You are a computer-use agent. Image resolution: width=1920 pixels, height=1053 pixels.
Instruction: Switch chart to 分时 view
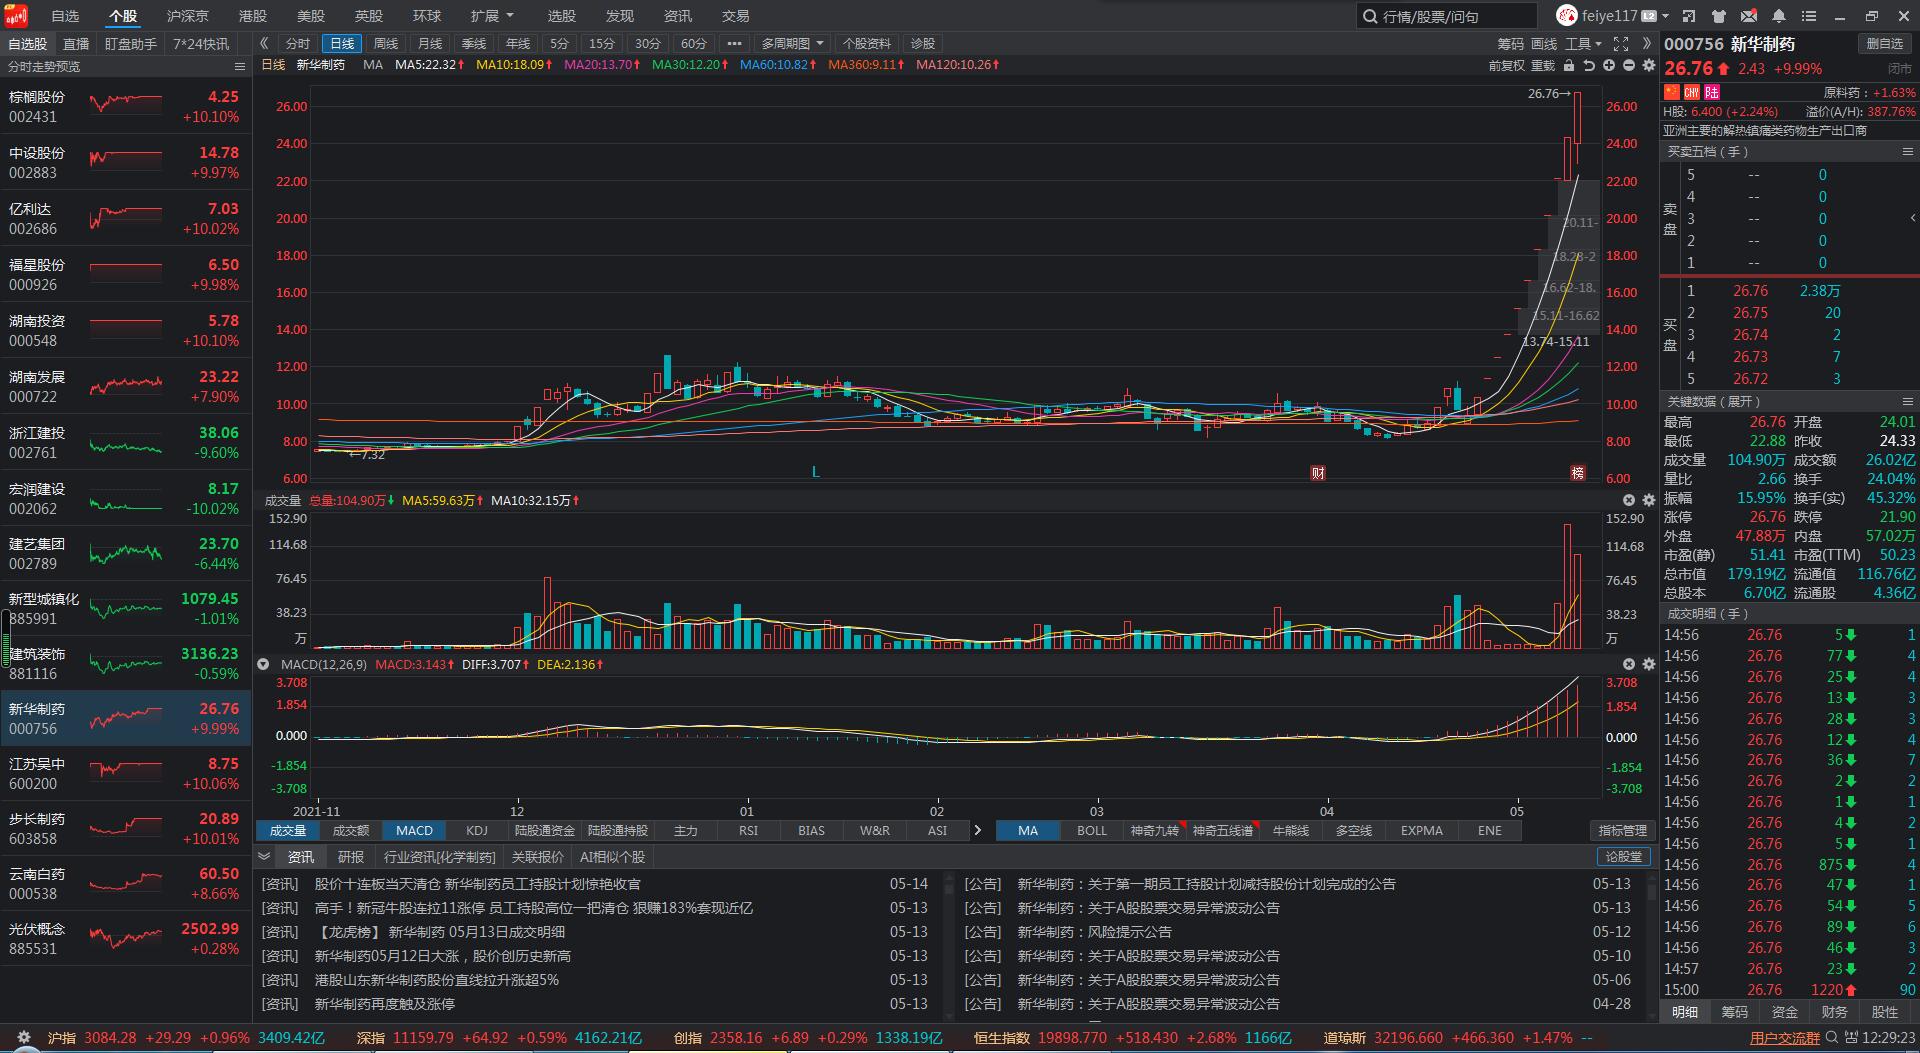coord(298,43)
